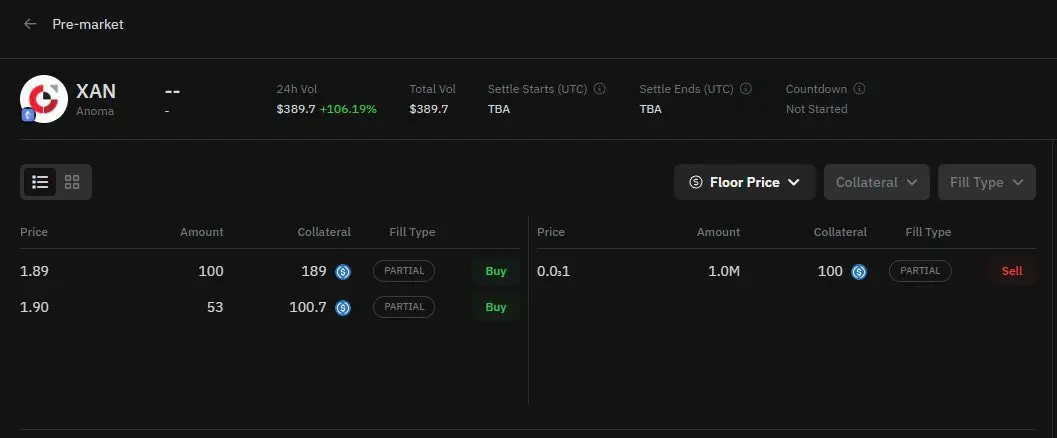Screen dimensions: 1057x438
Task: Click info icon beside Countdown
Action: 859,89
